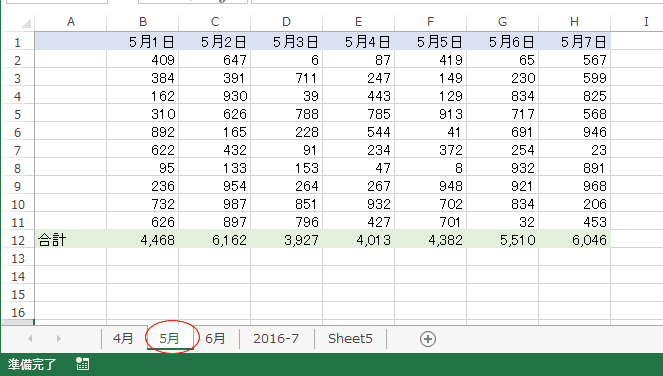The height and width of the screenshot is (376, 663).
Task: Select column H header
Action: (x=574, y=22)
